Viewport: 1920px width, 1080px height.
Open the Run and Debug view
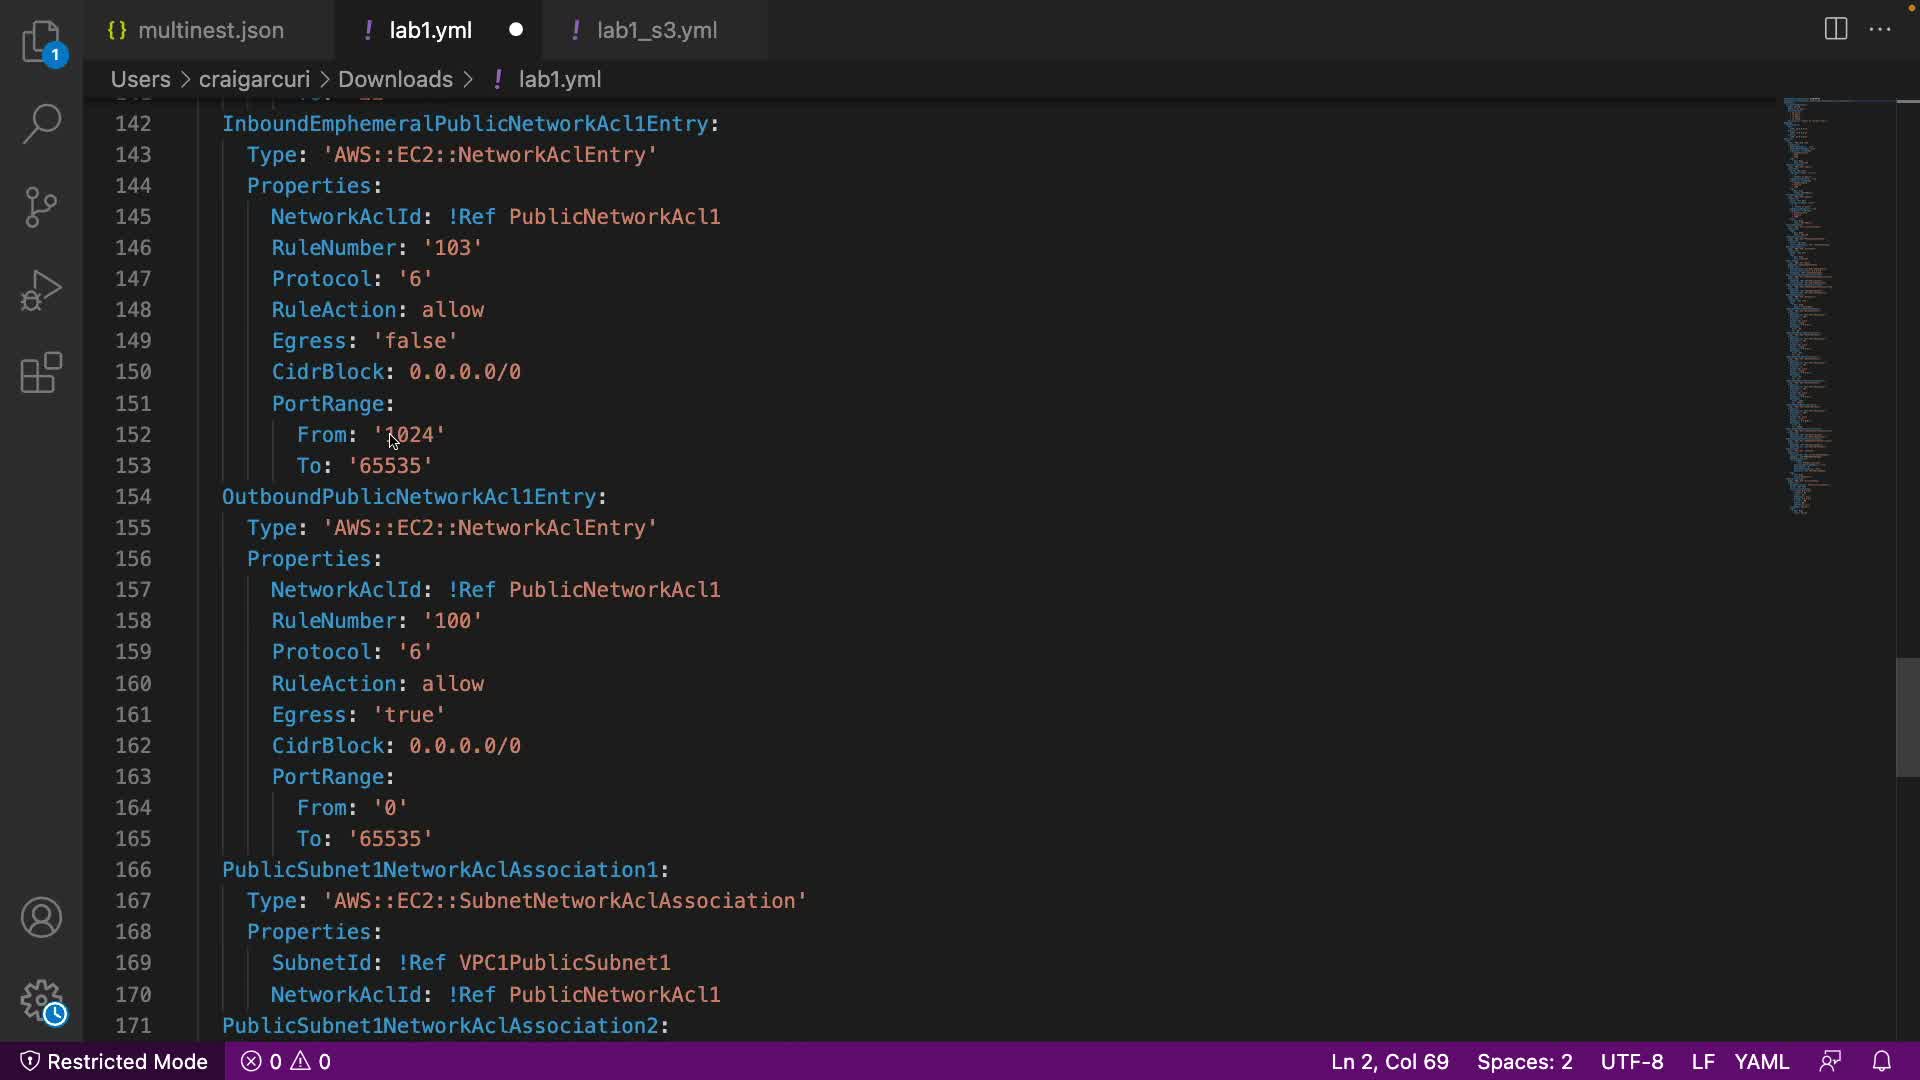[x=42, y=291]
